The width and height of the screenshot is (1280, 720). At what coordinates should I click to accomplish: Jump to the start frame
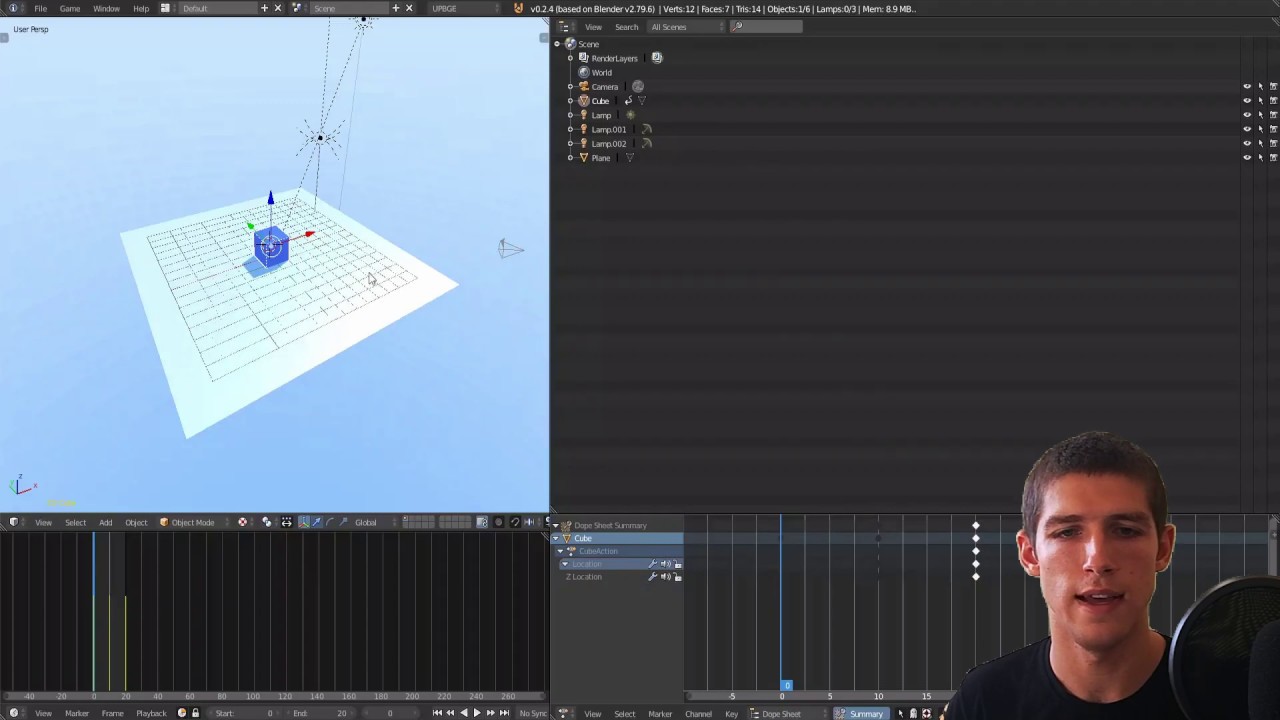[x=437, y=713]
